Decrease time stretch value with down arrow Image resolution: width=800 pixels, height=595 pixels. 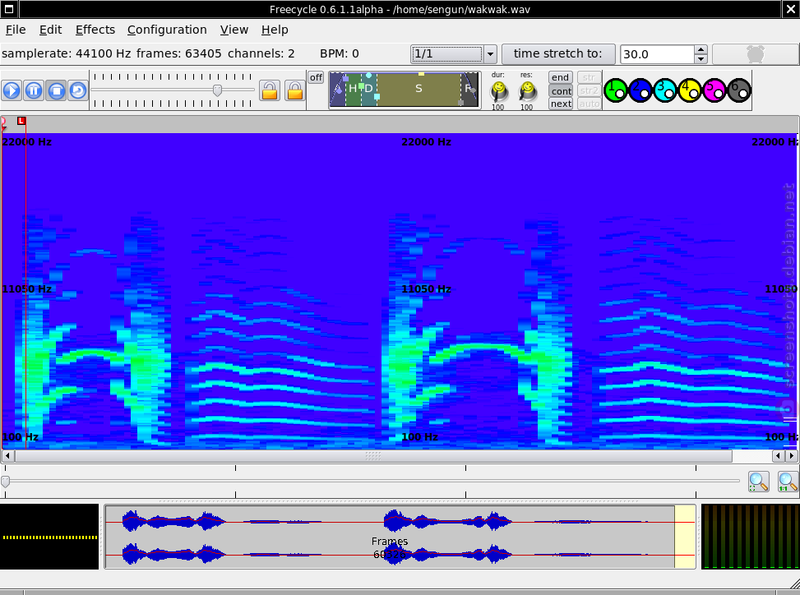pos(701,59)
